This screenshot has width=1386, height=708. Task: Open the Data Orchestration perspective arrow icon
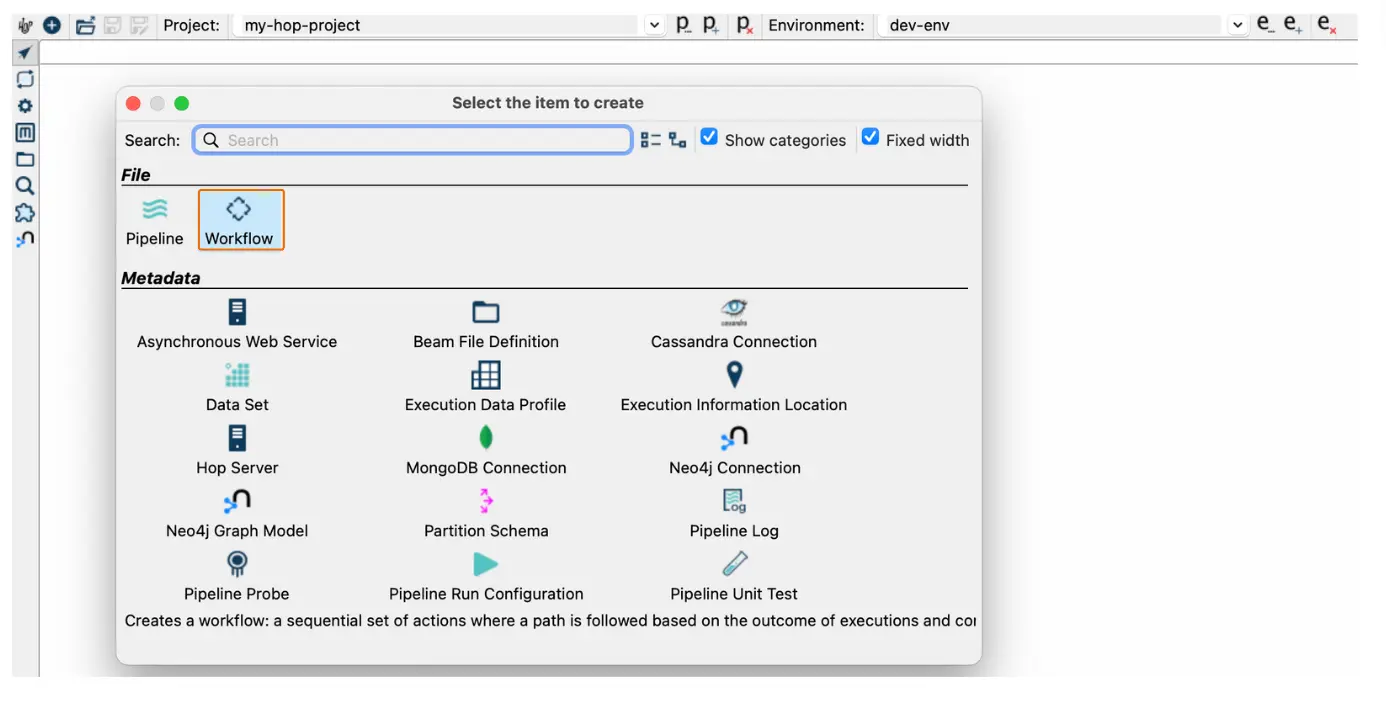[25, 52]
